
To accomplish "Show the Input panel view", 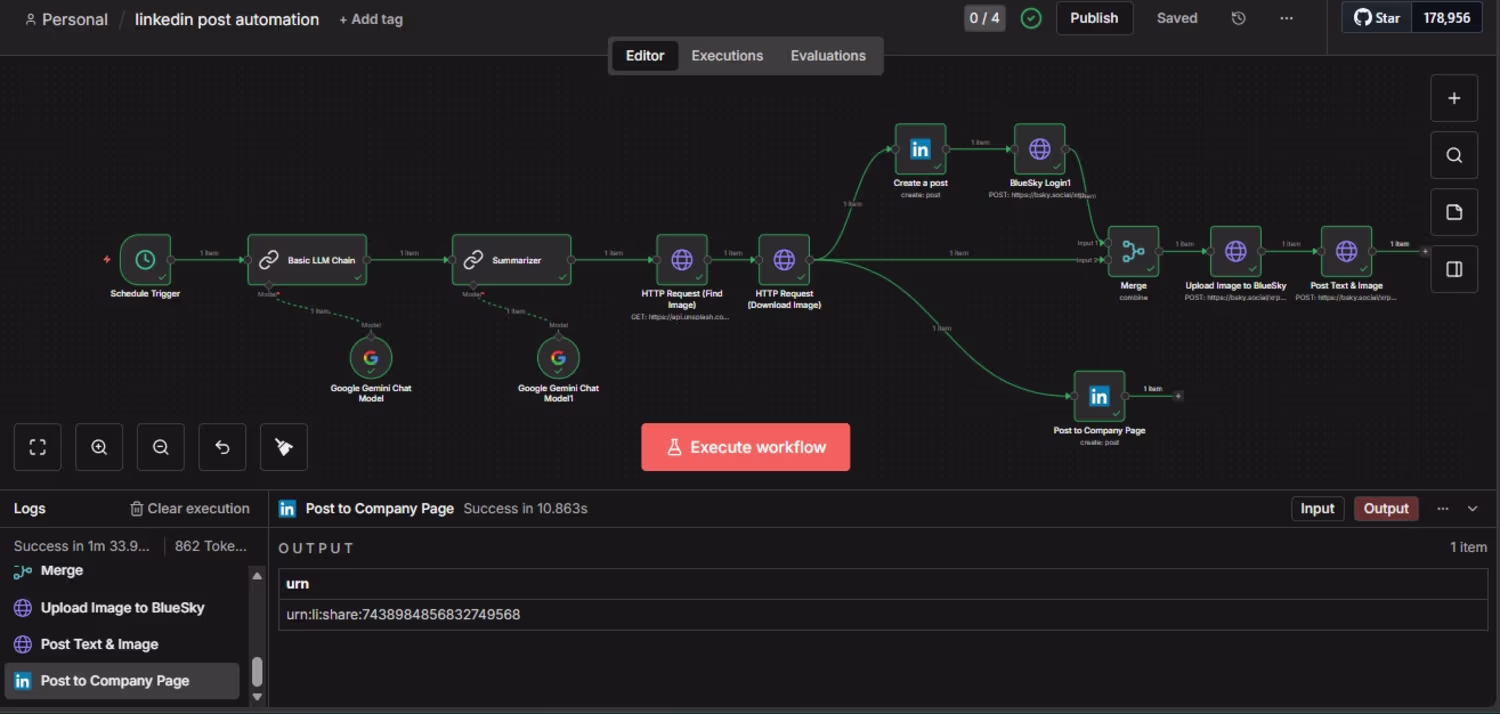I will tap(1317, 509).
